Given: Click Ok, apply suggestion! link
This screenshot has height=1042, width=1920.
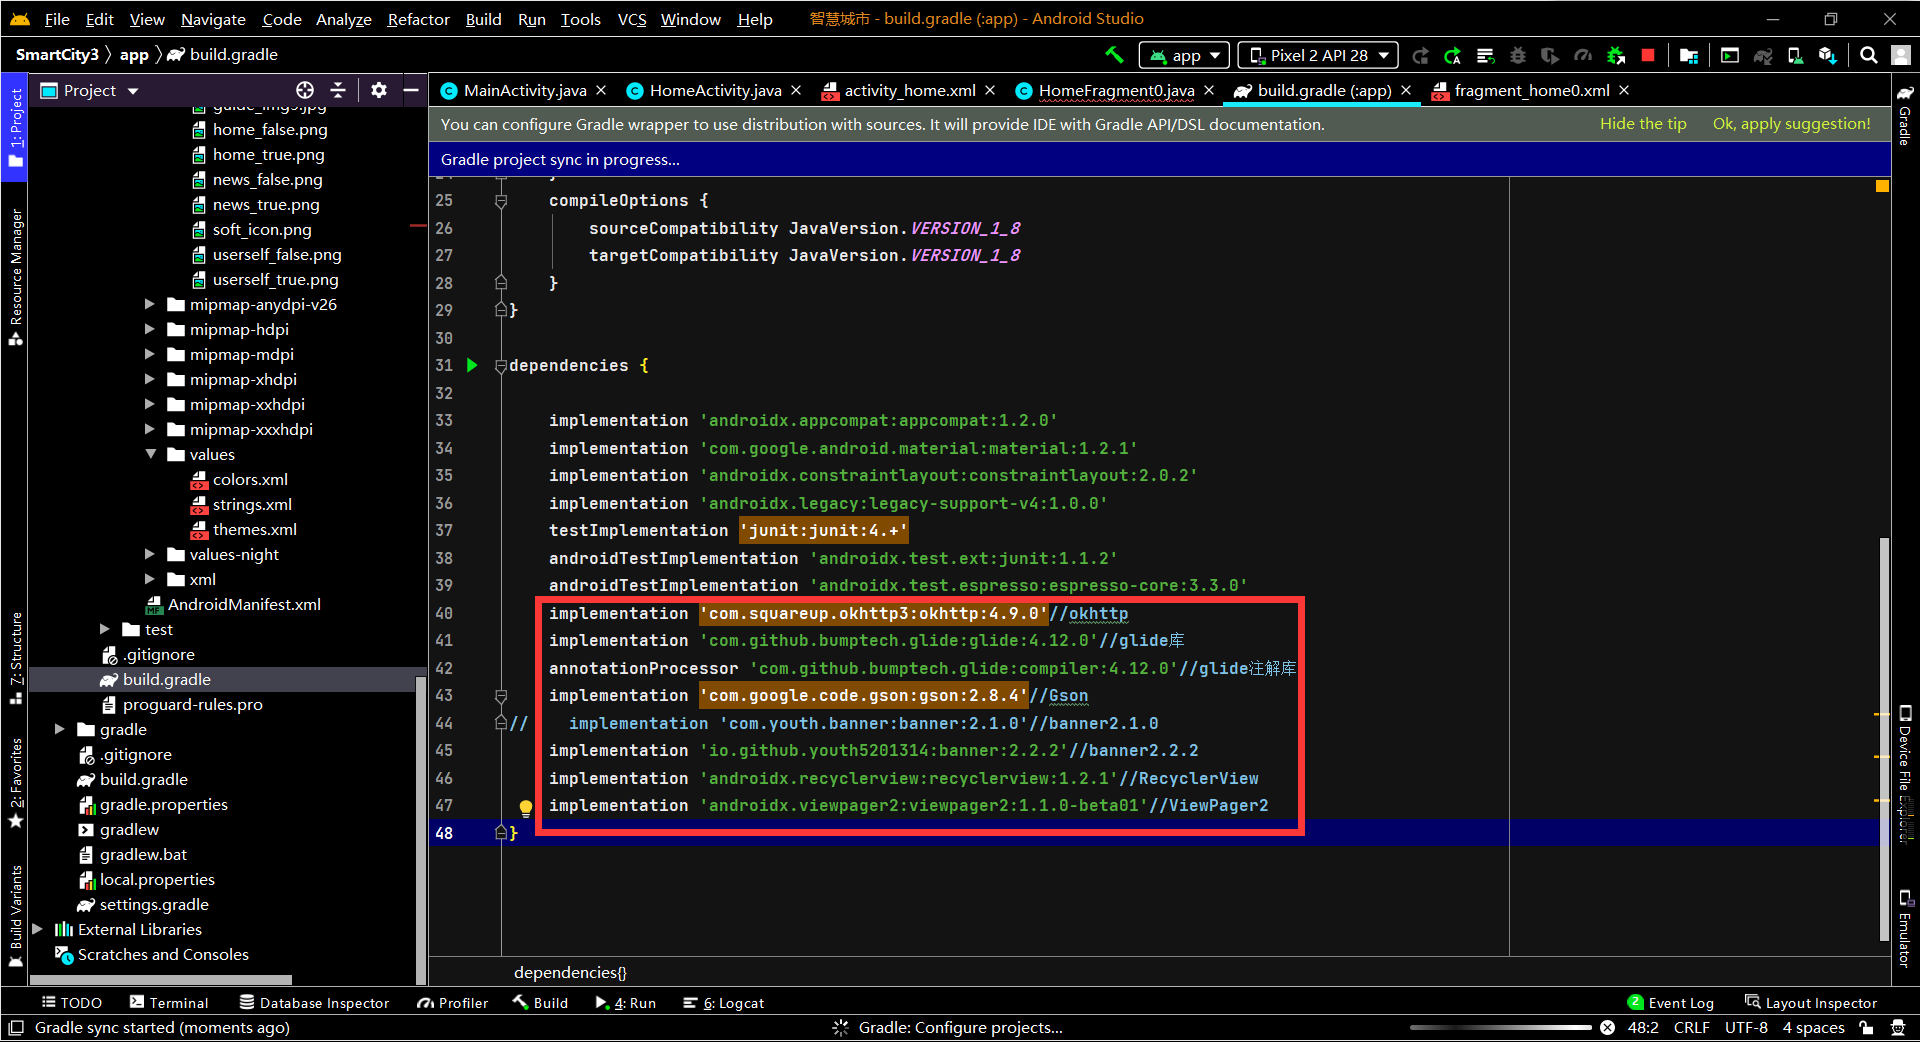Looking at the screenshot, I should (1791, 124).
